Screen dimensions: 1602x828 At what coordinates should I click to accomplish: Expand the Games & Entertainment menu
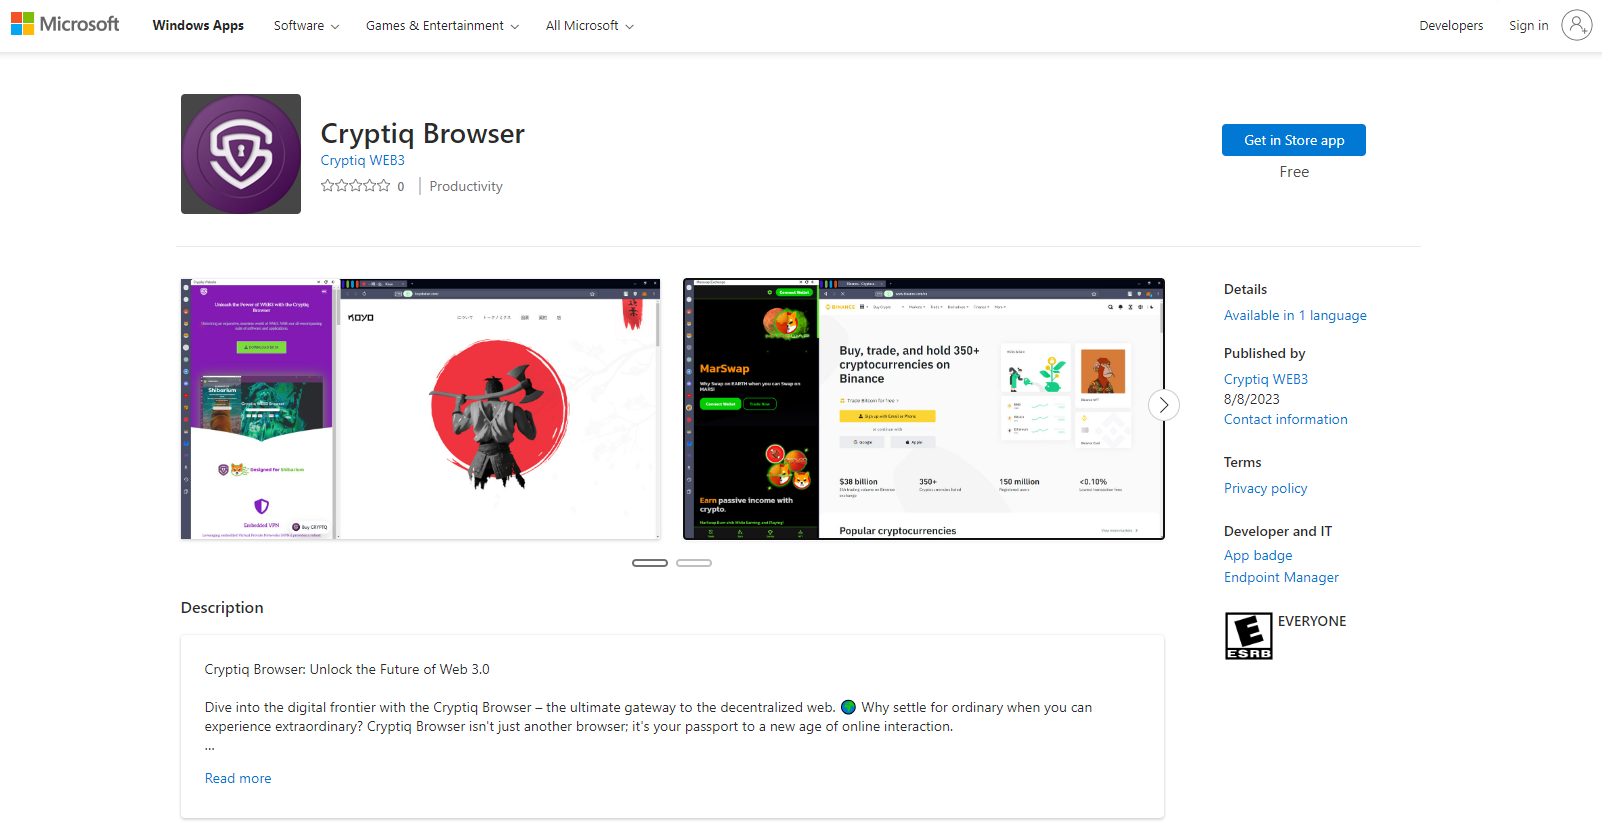tap(442, 26)
